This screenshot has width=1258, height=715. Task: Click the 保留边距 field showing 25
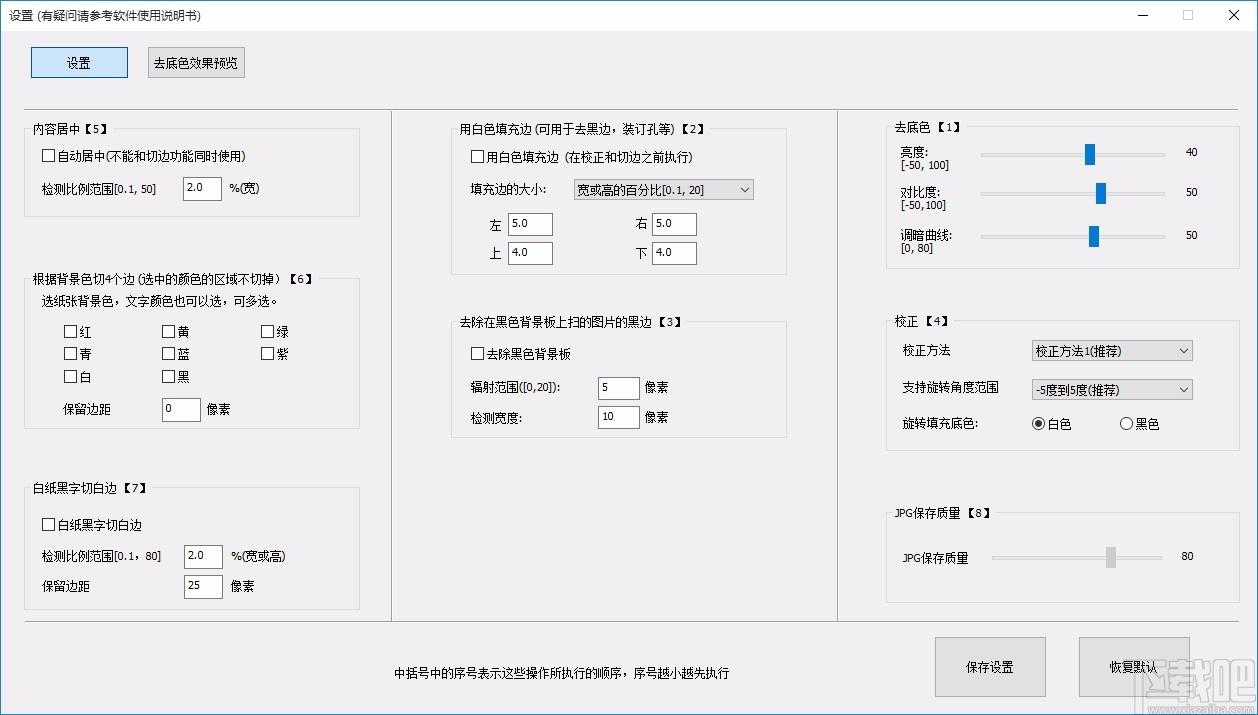[203, 586]
